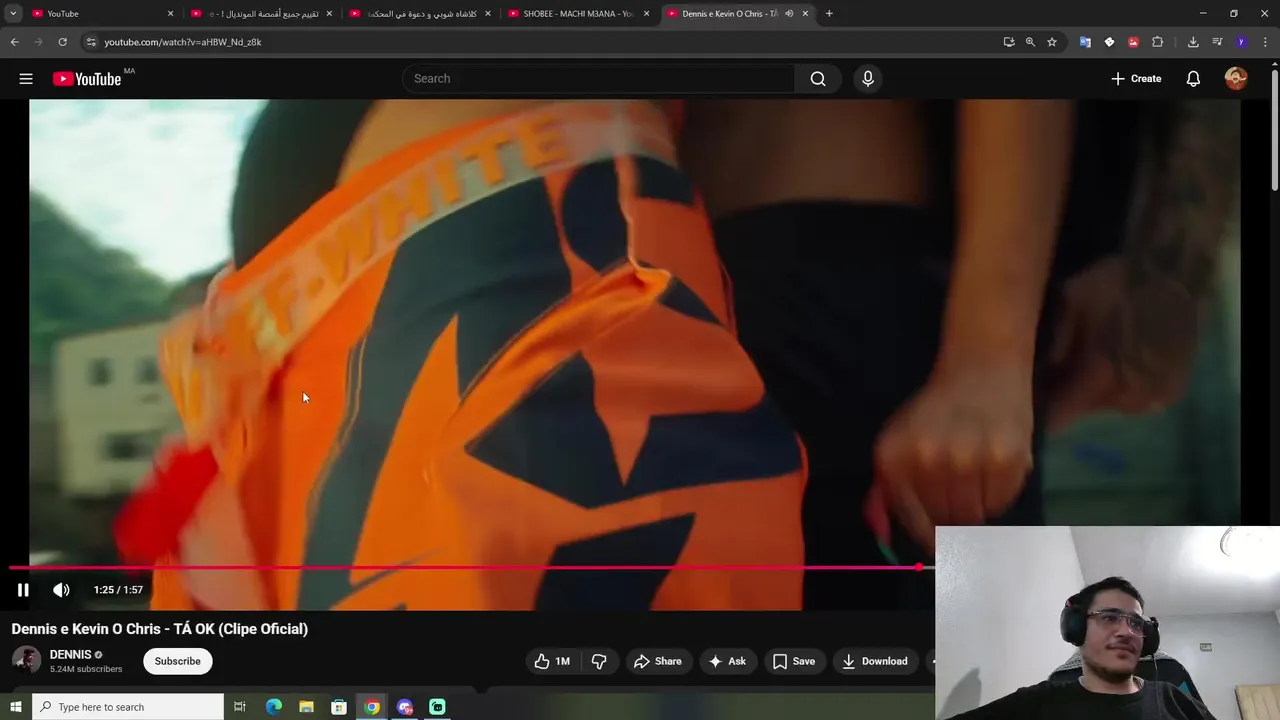Open the red image extension
Image resolution: width=1280 pixels, height=720 pixels.
(1133, 42)
